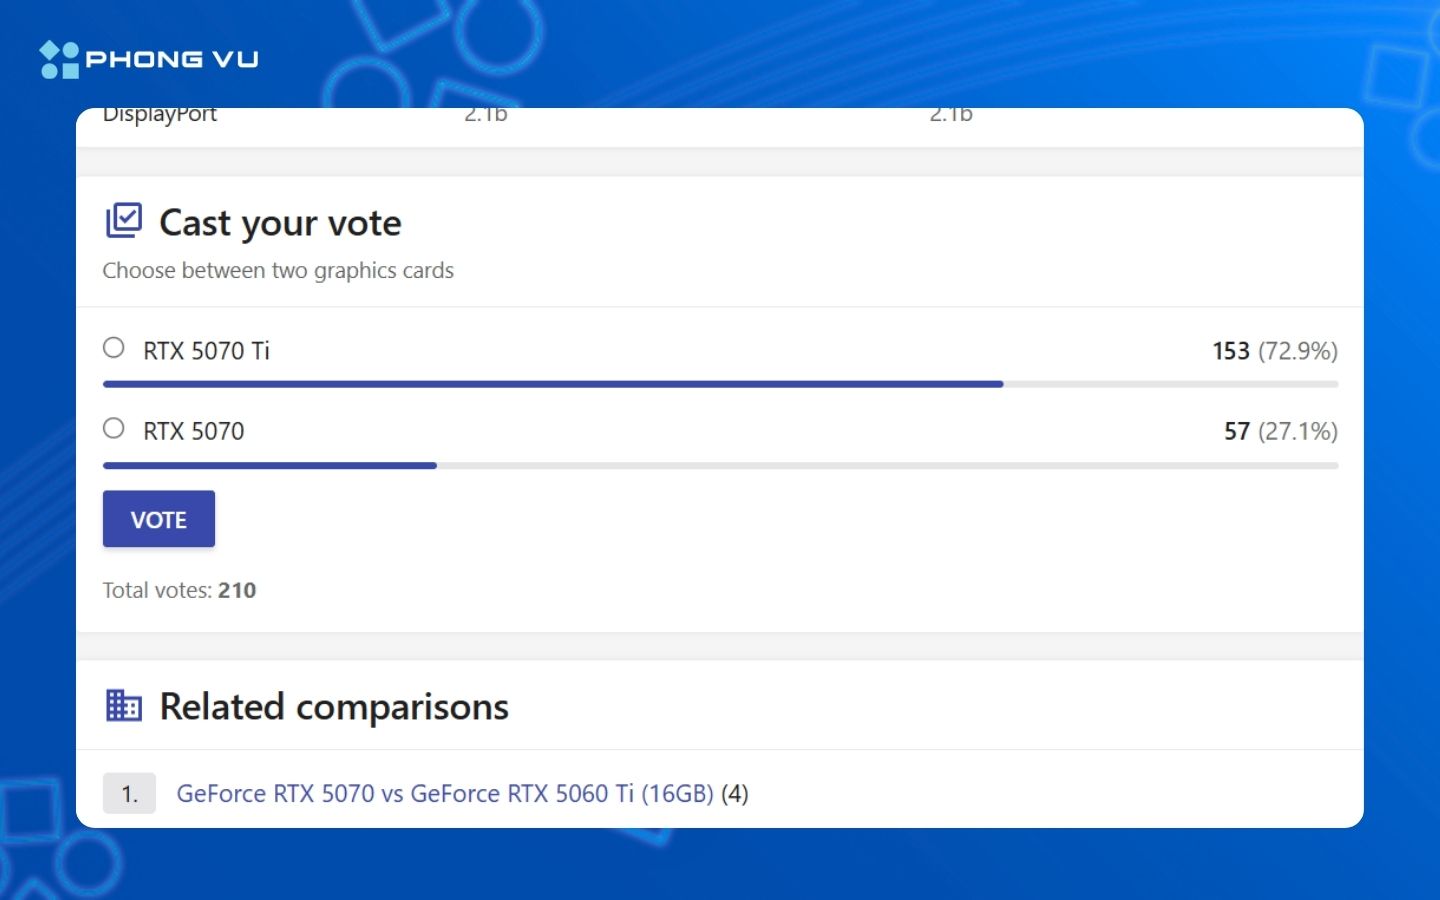Click the Related comparisons heading
The height and width of the screenshot is (900, 1440).
[x=334, y=707]
